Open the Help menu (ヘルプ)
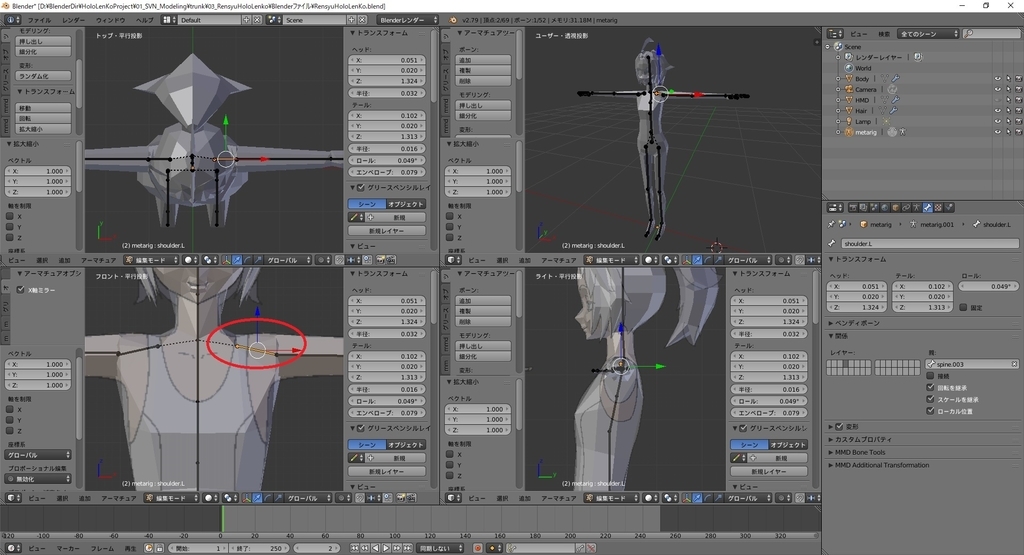 tap(144, 20)
